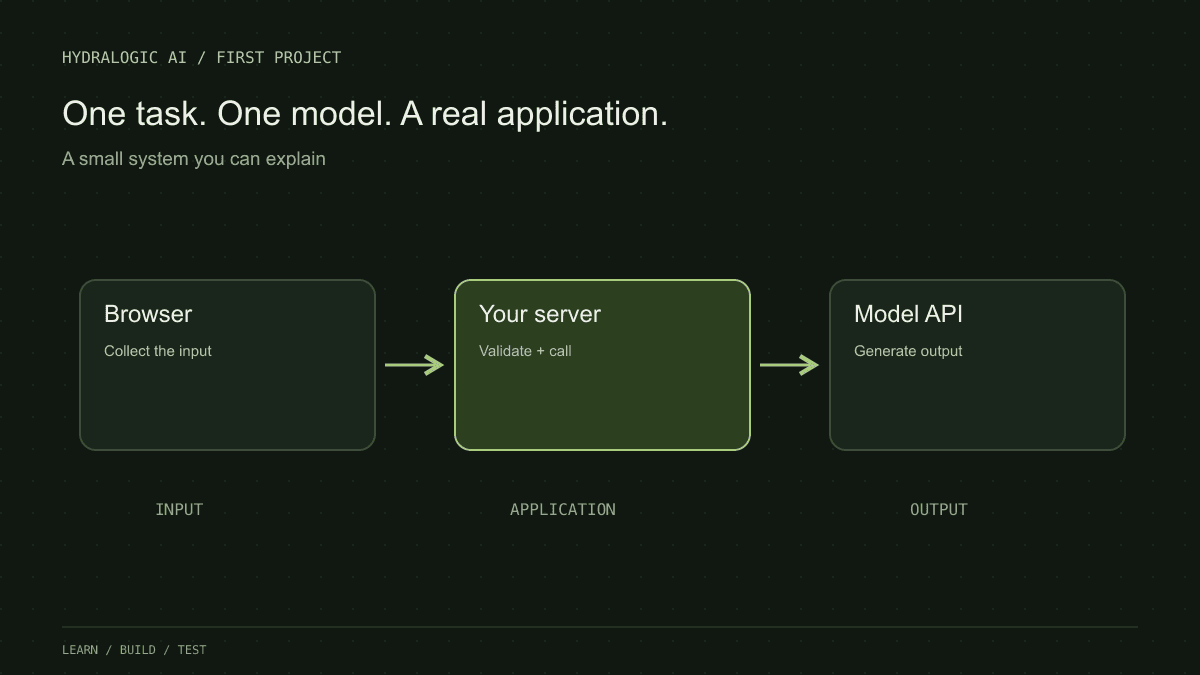Image resolution: width=1200 pixels, height=675 pixels.
Task: Click the INPUT label
Action: tap(179, 509)
